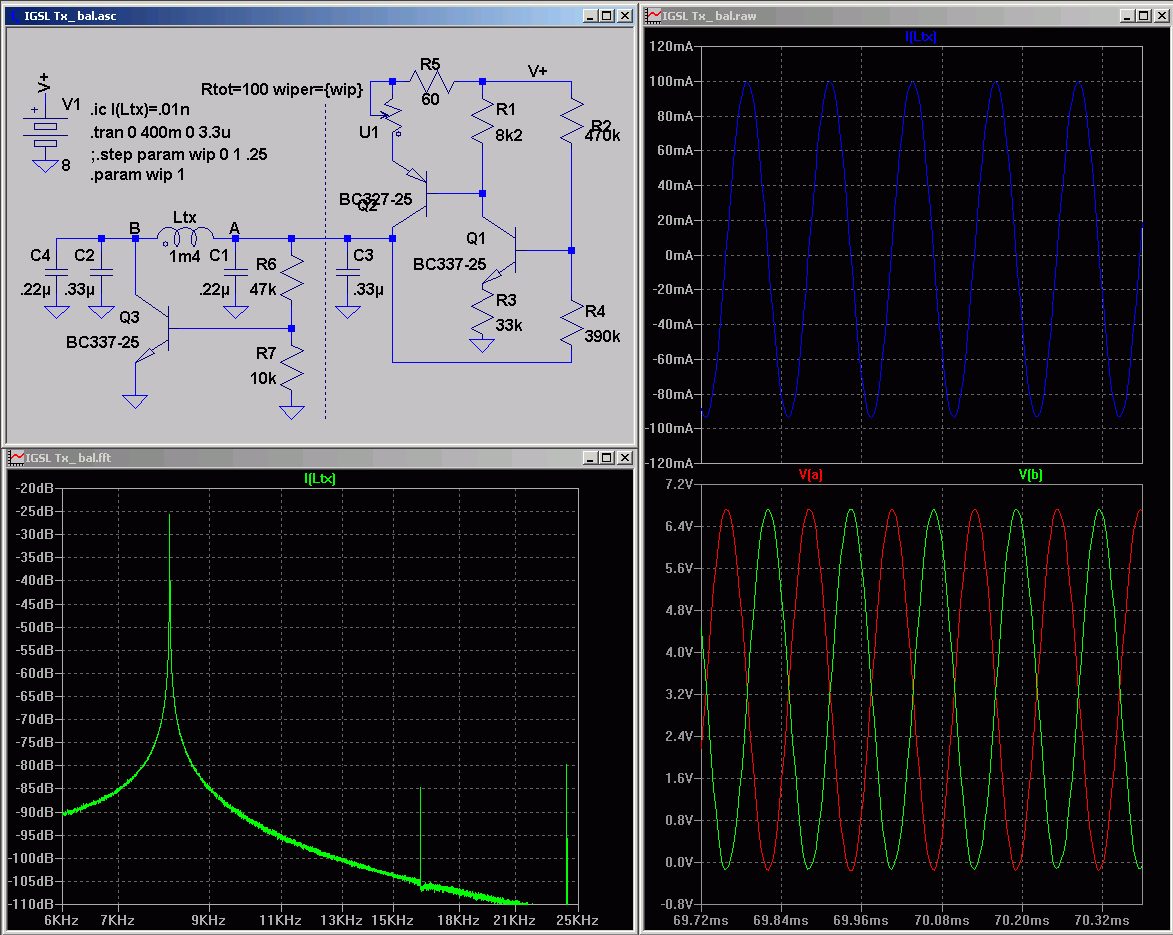Select the R7 10k resistor
1173x935 pixels.
[292, 368]
